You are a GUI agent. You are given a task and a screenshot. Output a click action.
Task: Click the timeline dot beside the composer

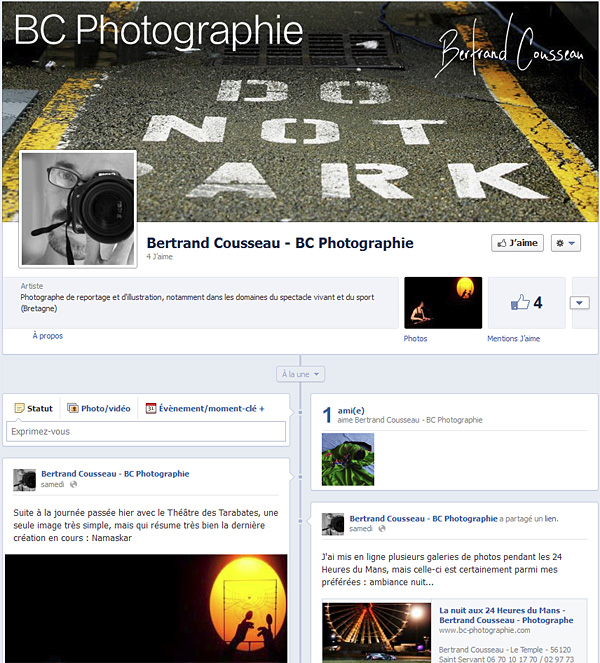(300, 412)
